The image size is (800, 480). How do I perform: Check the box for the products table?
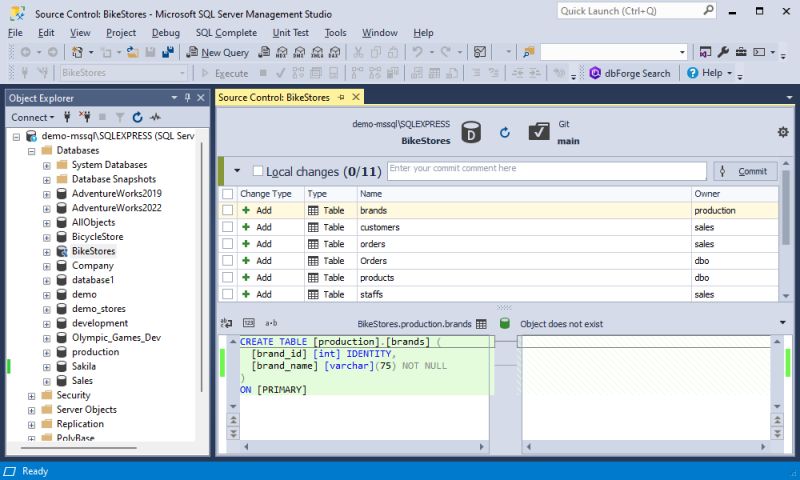point(228,277)
